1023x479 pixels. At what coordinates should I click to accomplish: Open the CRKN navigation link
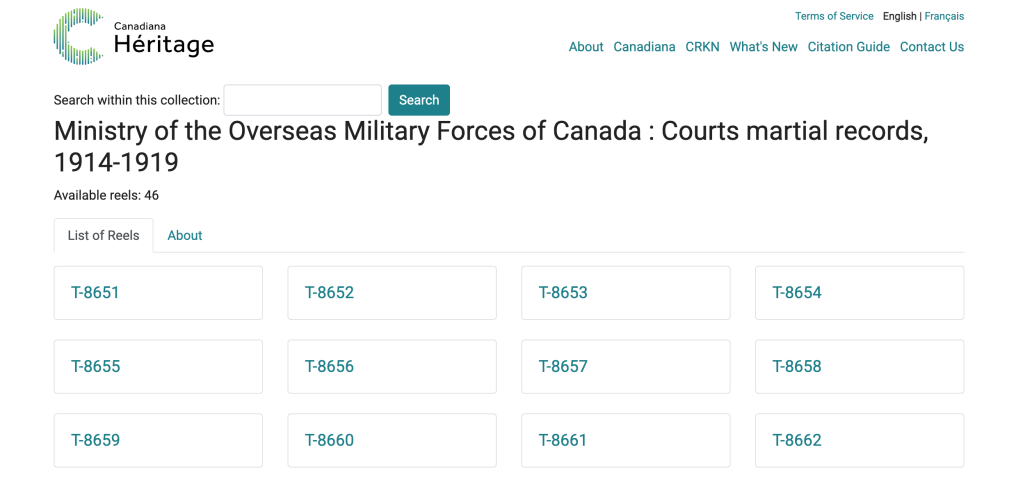(x=702, y=47)
